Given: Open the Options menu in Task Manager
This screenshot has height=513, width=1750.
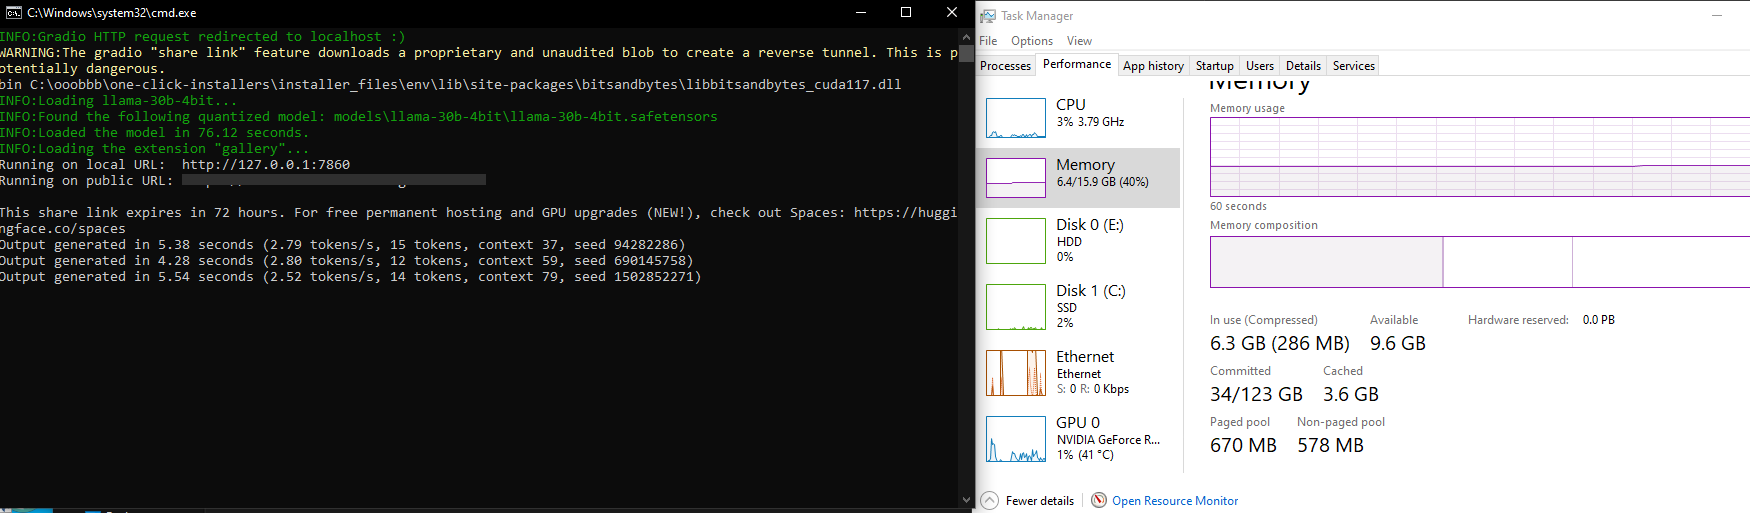Looking at the screenshot, I should tap(1032, 41).
